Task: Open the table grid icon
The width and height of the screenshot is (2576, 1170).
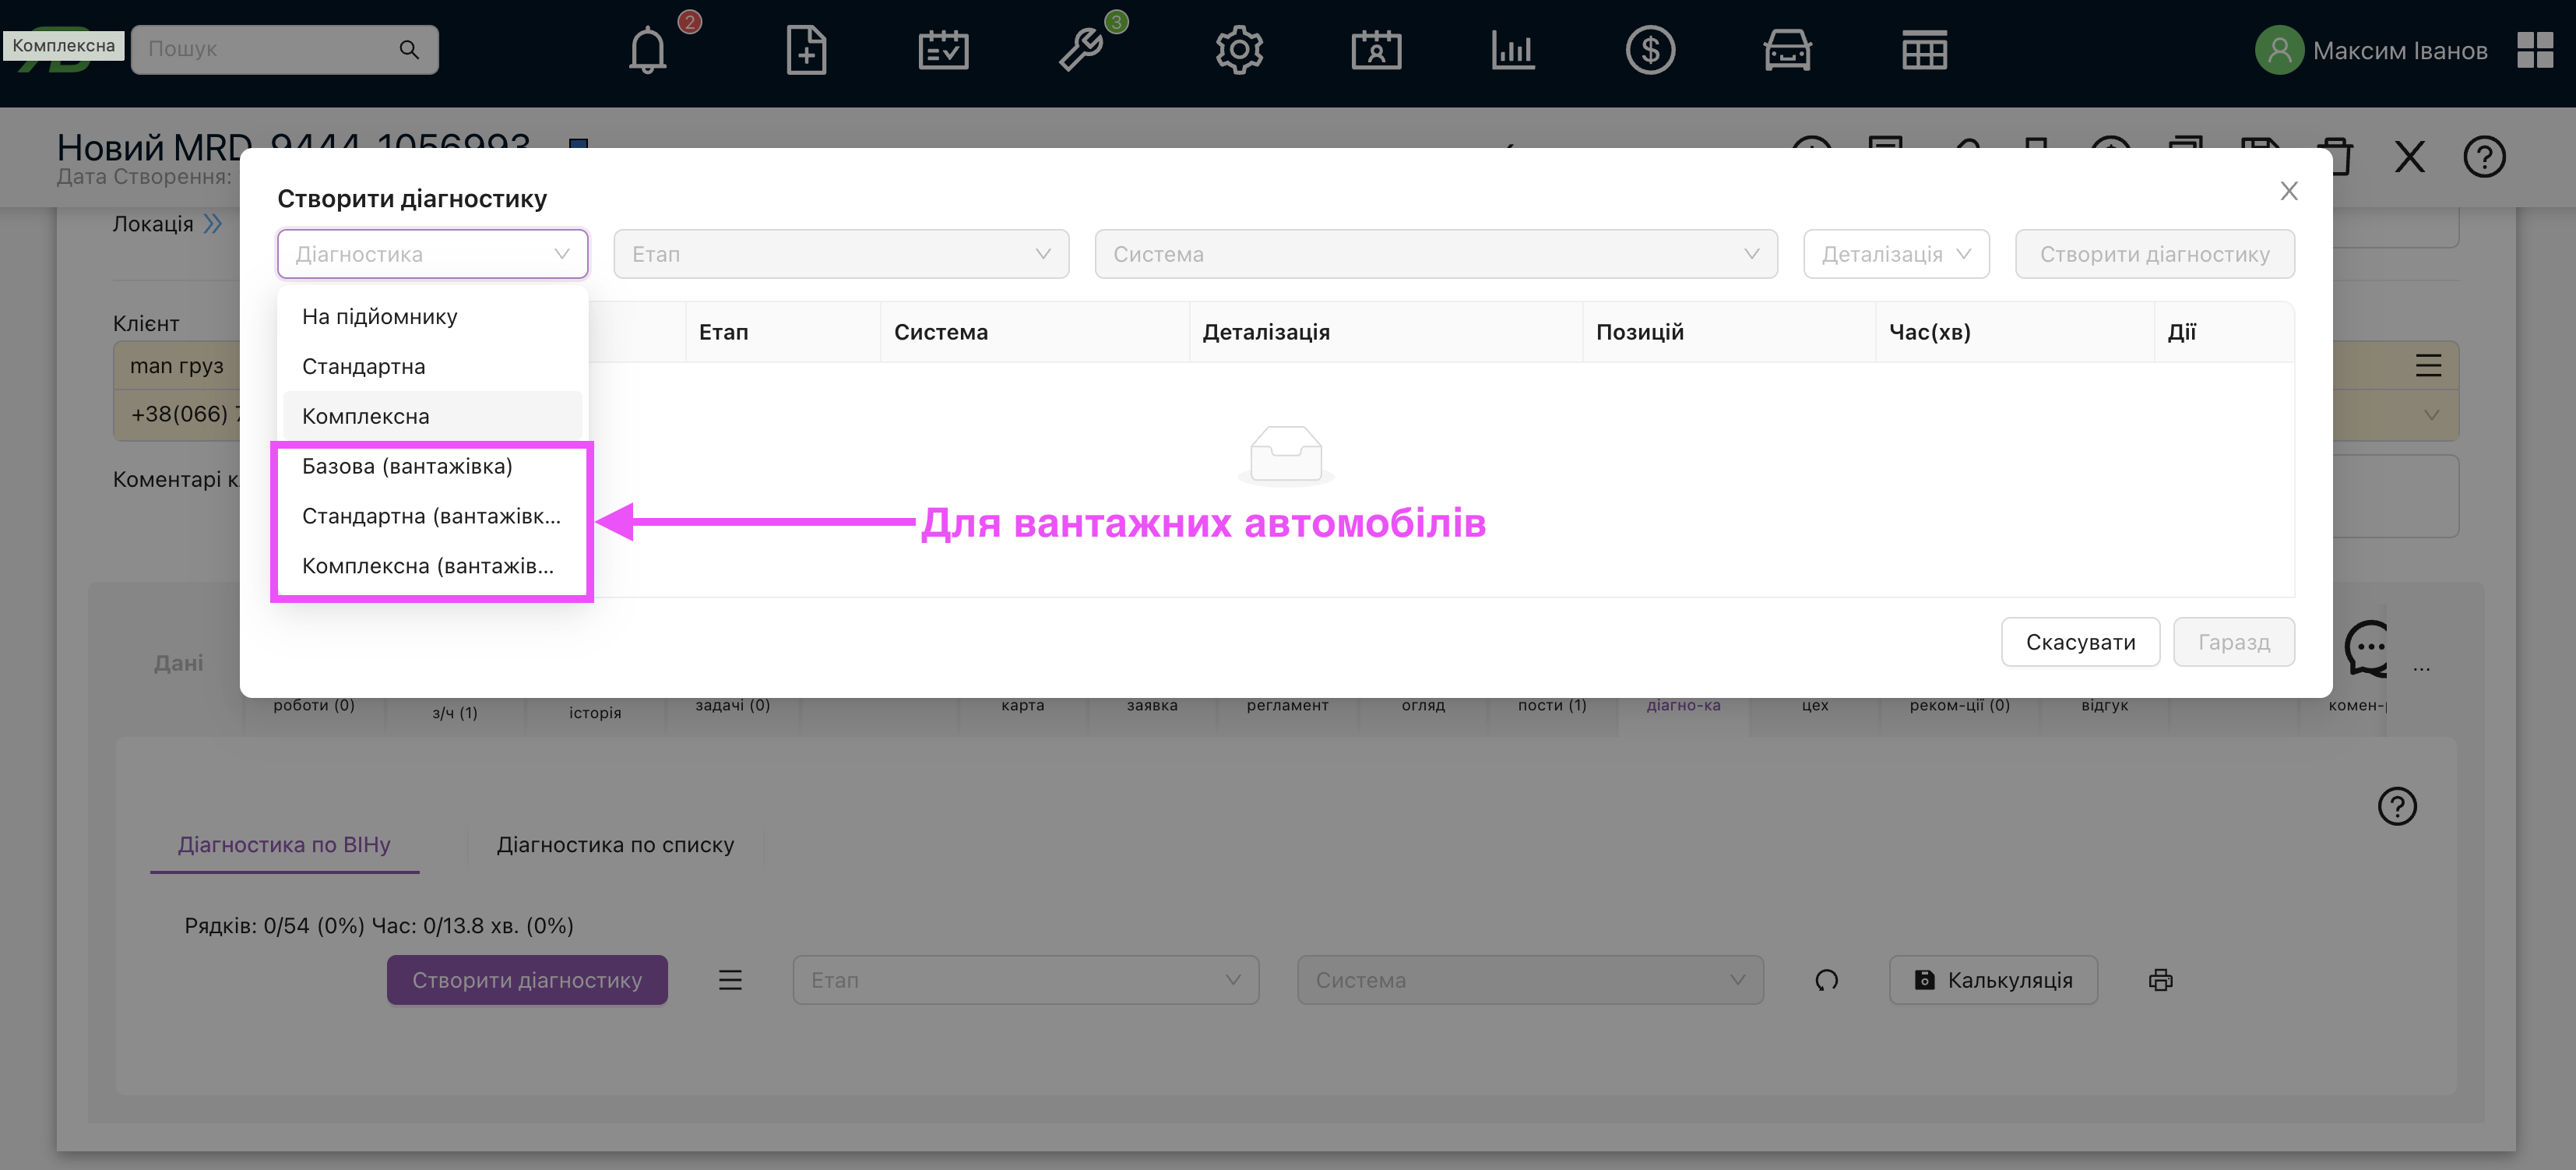Action: pyautogui.click(x=1924, y=50)
